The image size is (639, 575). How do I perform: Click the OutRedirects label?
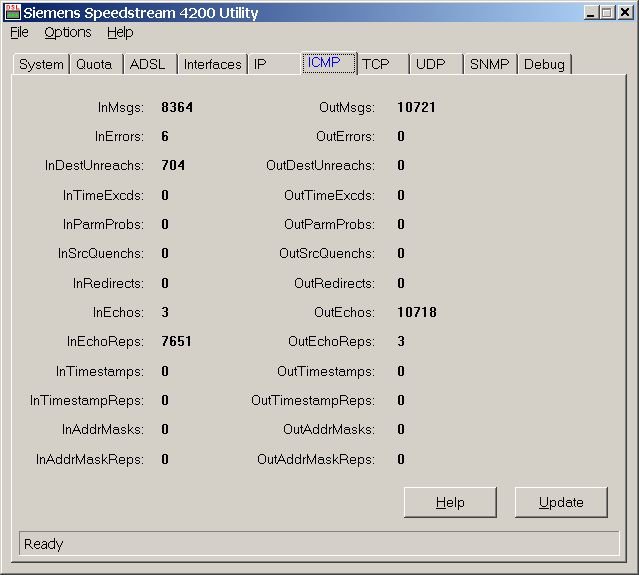(335, 283)
